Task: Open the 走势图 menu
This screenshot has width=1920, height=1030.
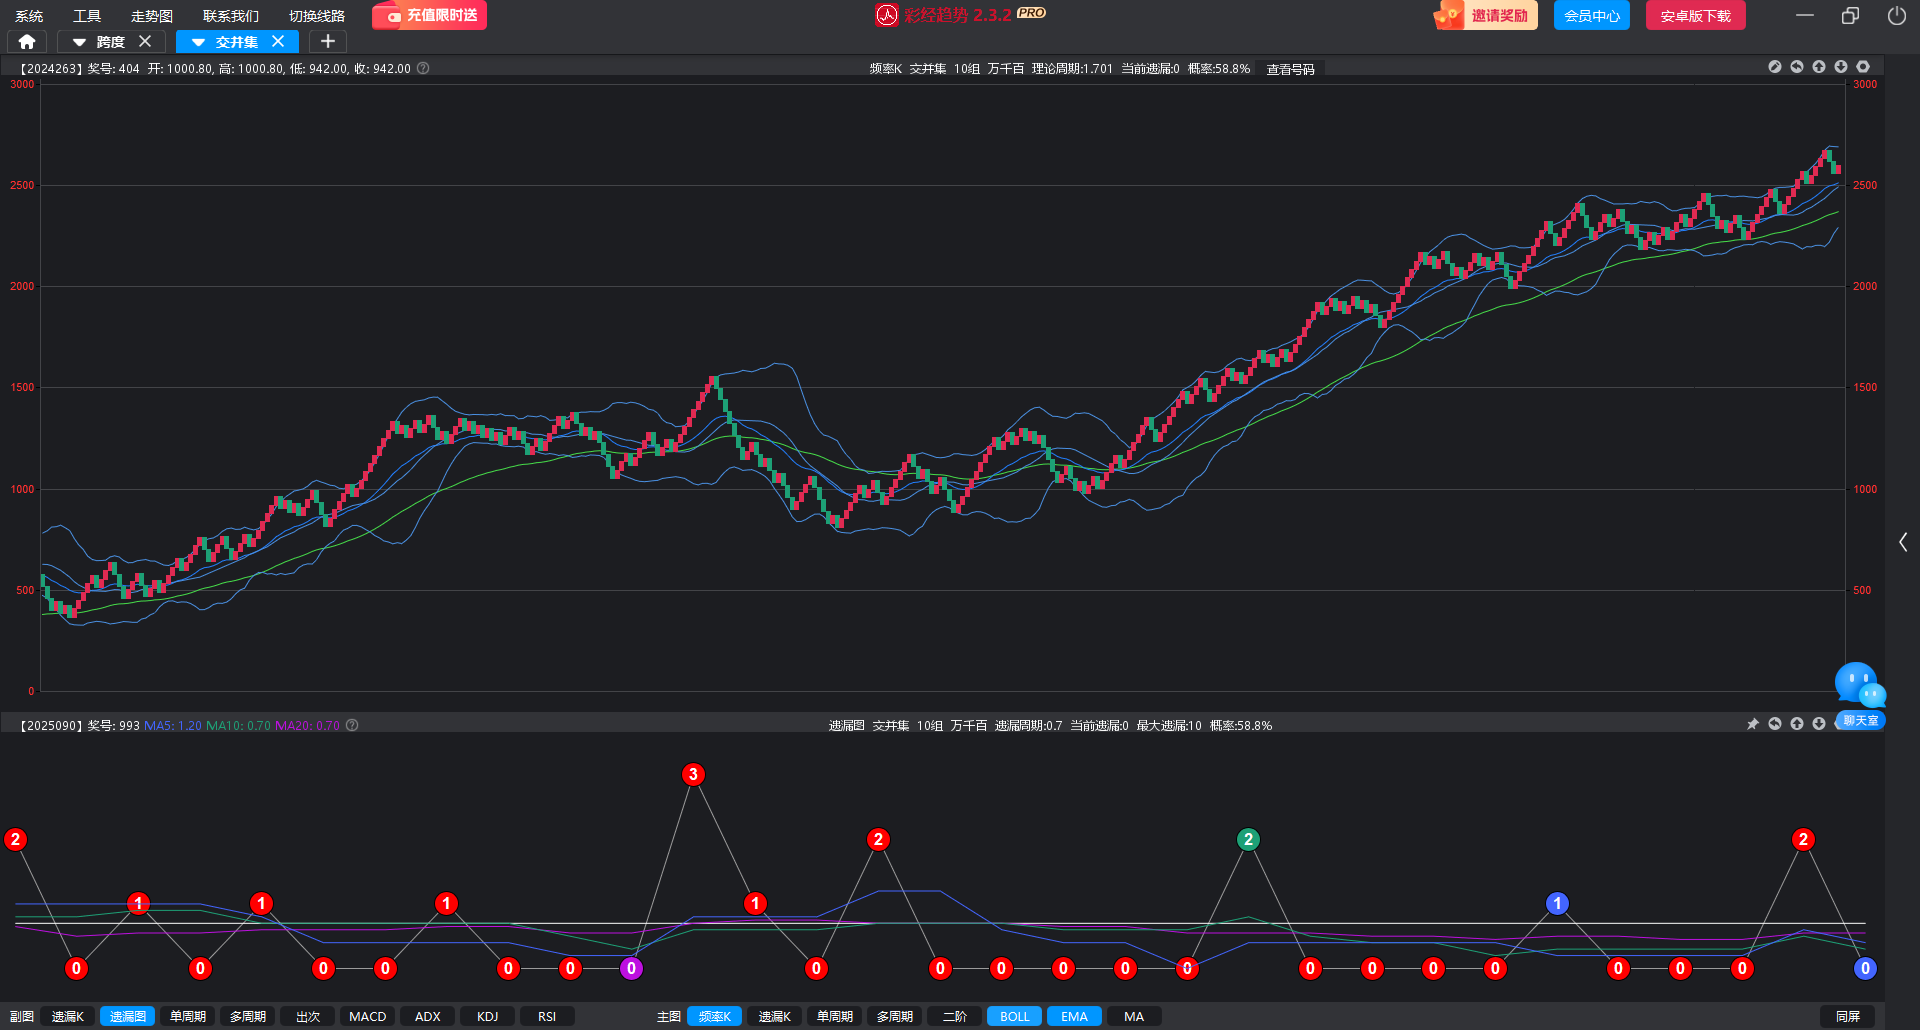Action: click(x=152, y=16)
